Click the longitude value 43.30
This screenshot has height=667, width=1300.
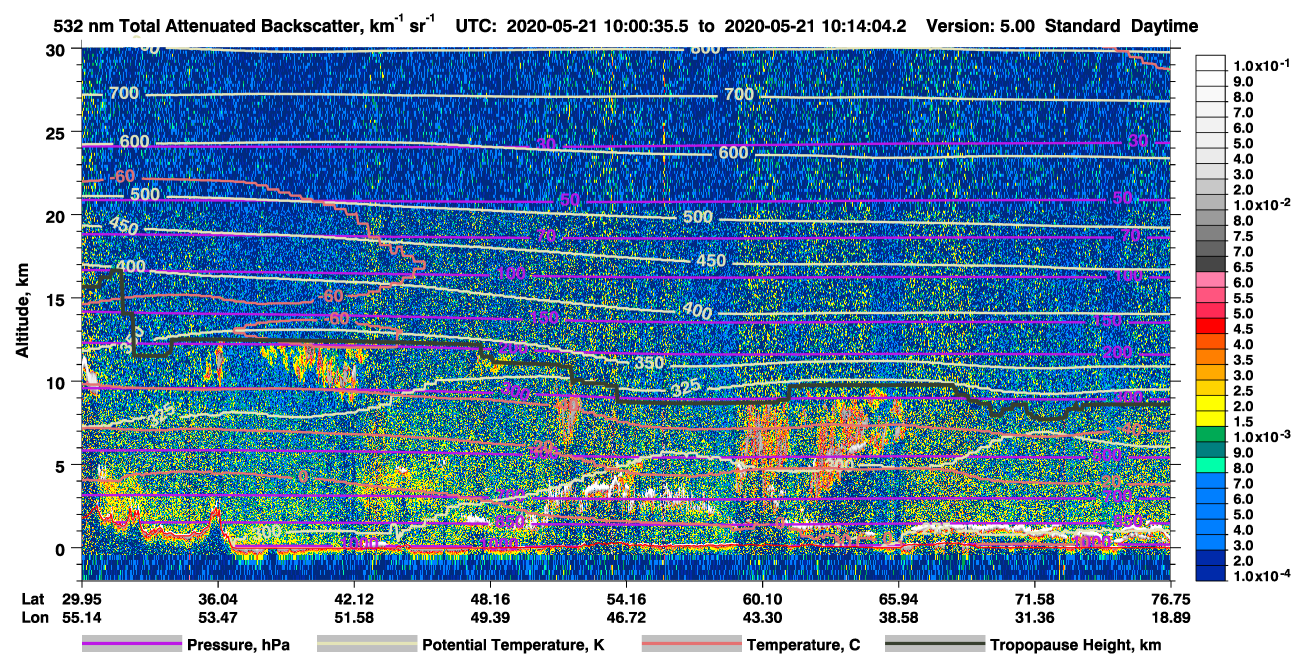pos(762,617)
